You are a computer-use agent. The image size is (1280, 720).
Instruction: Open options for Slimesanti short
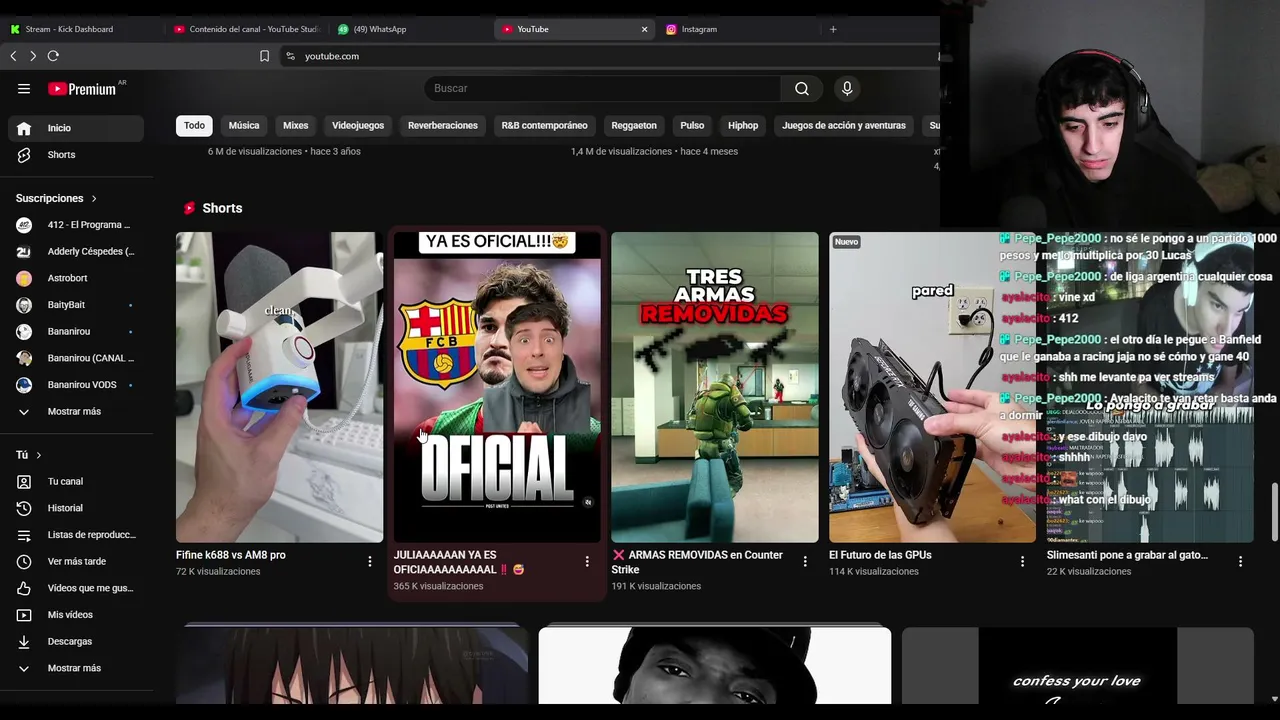pos(1240,562)
